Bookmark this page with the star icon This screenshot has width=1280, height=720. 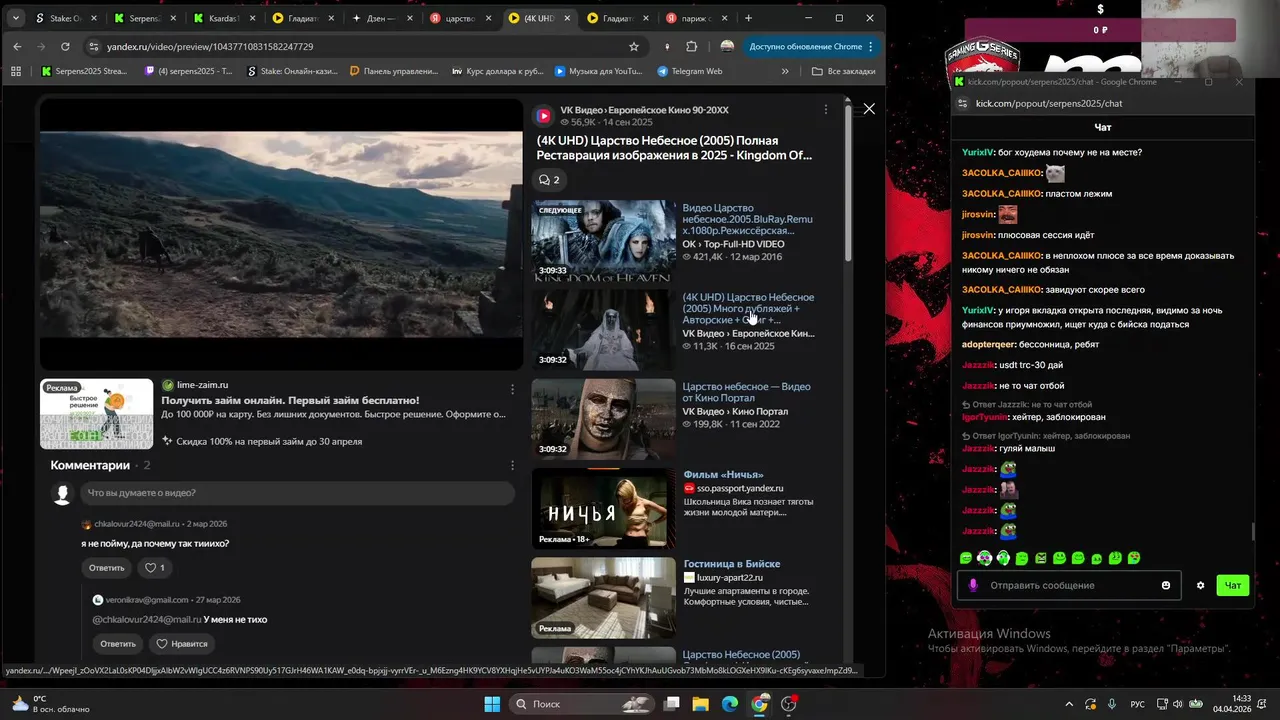click(634, 46)
